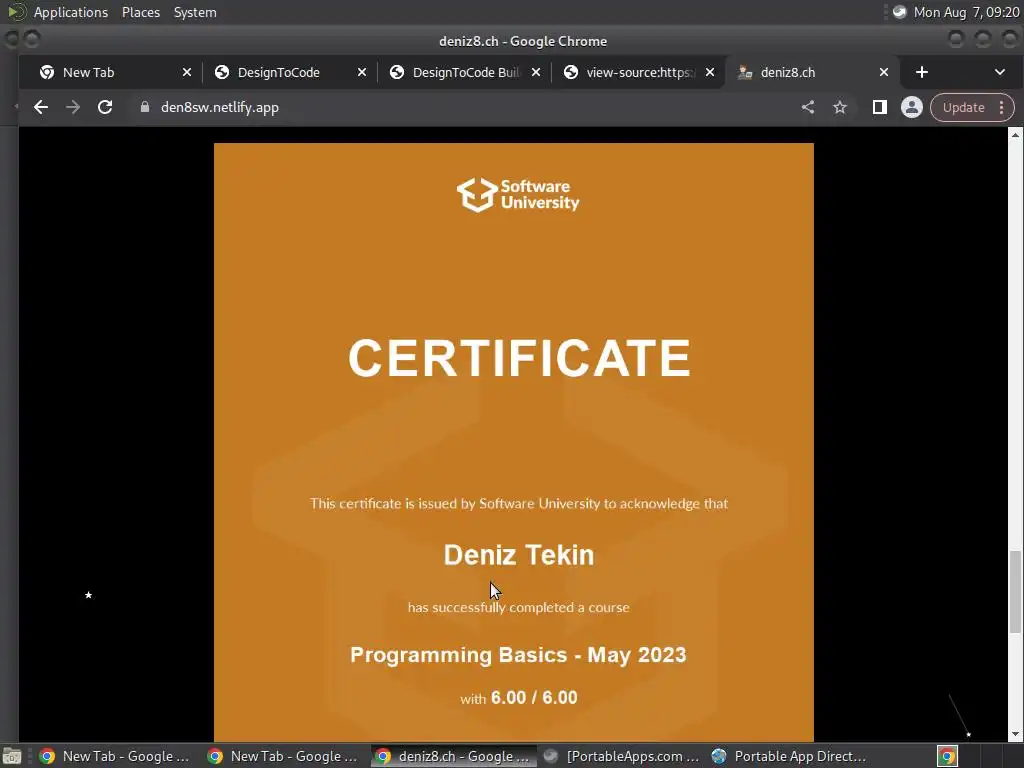
Task: Click the issued by Software University sentence
Action: click(x=519, y=504)
